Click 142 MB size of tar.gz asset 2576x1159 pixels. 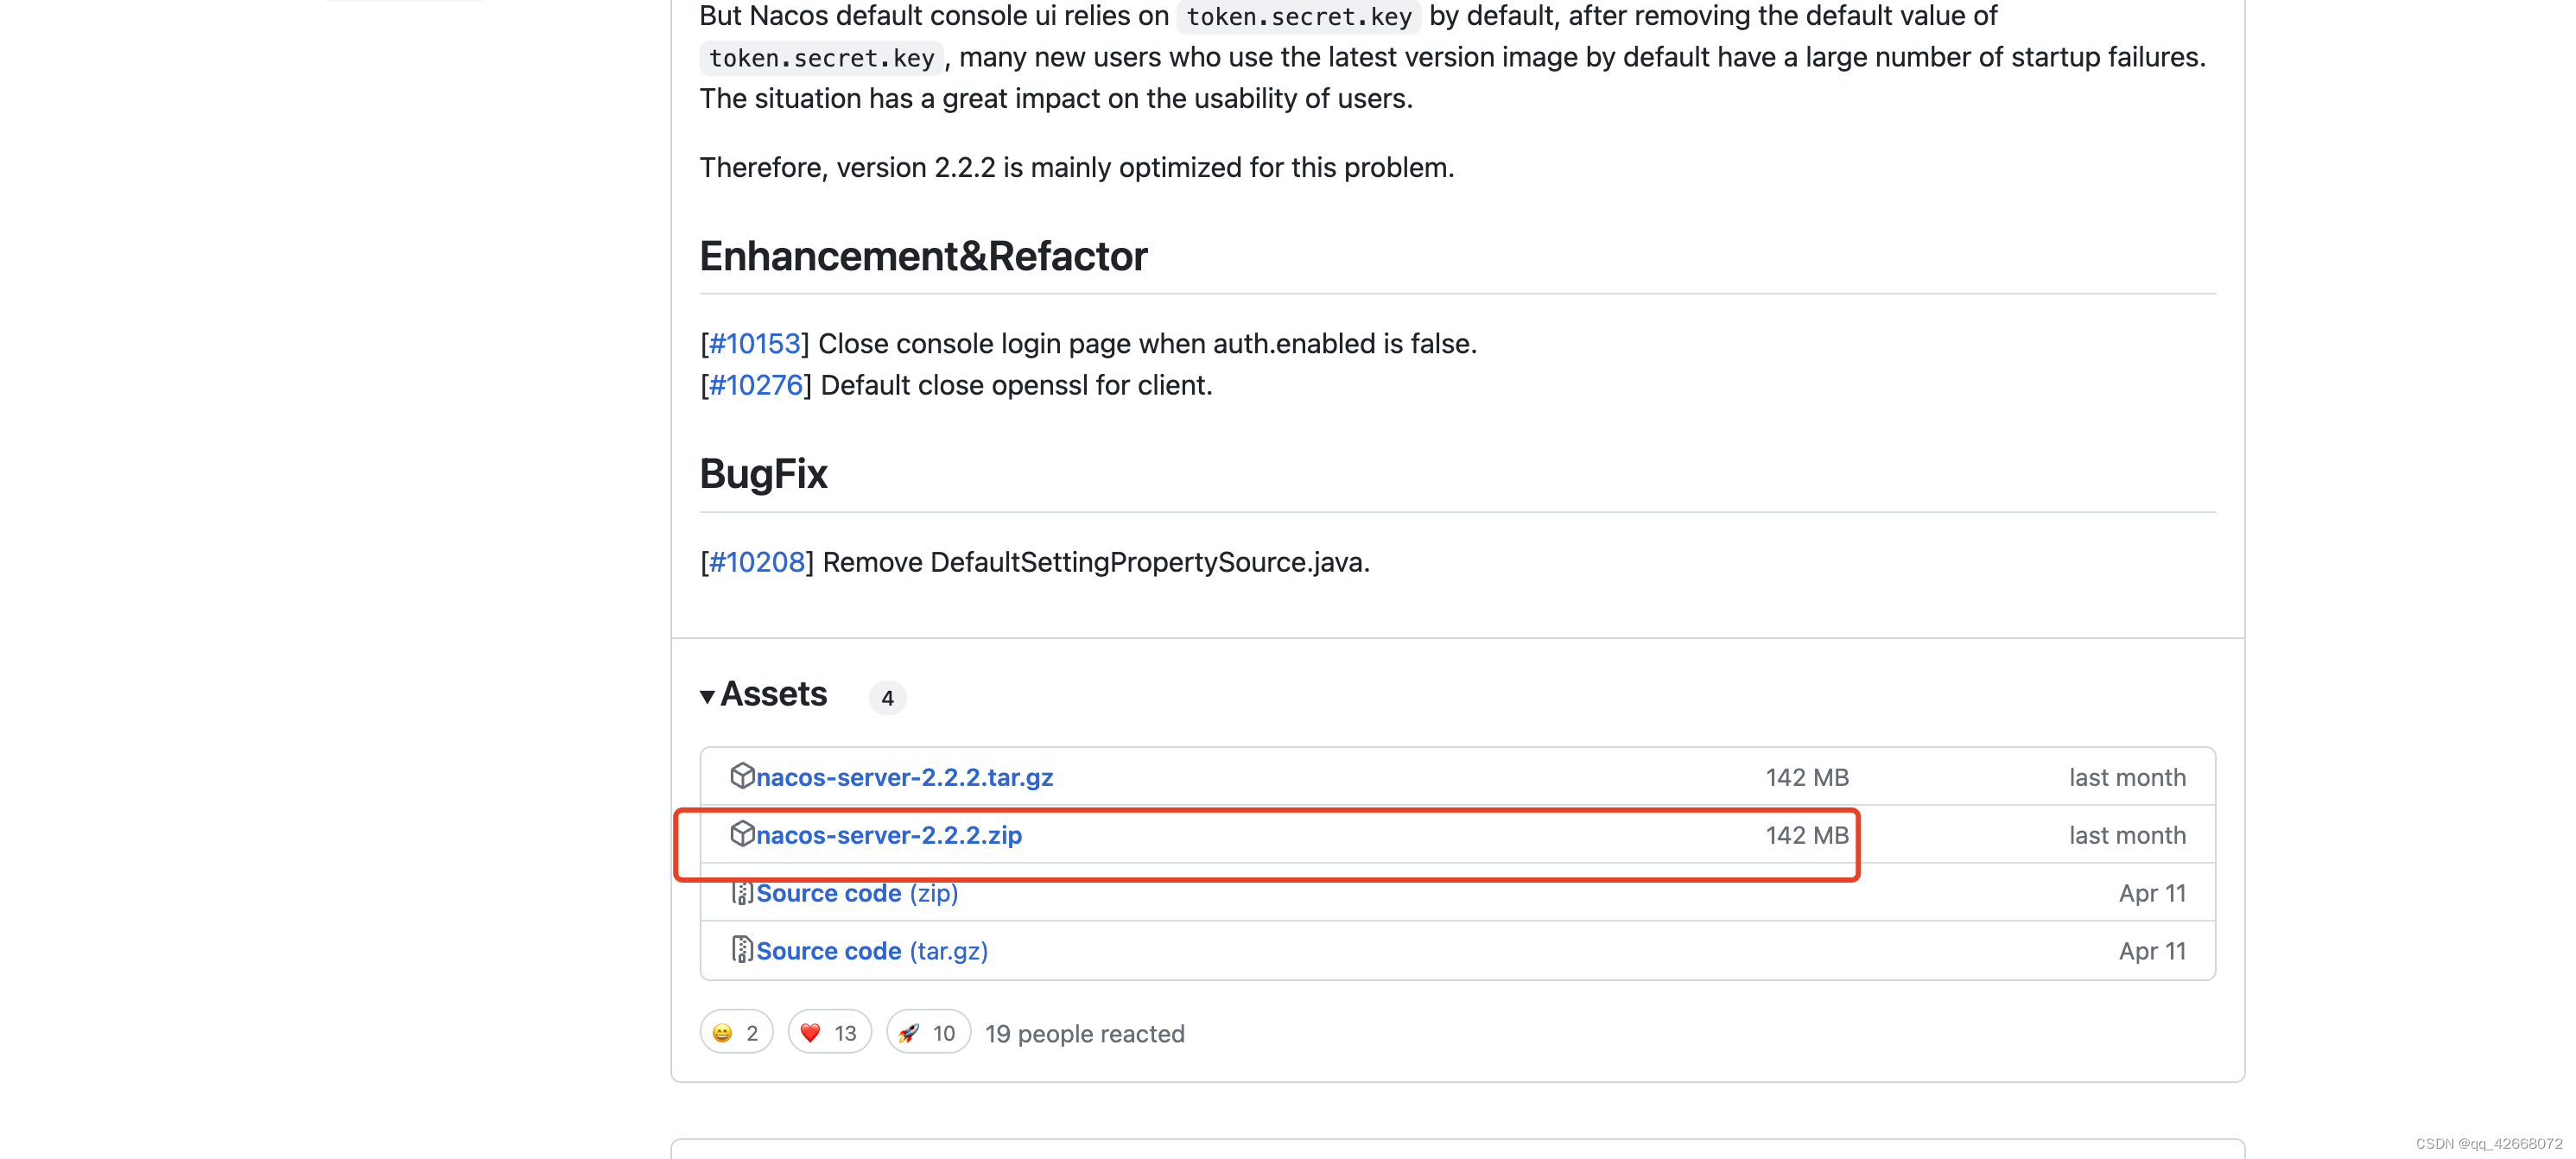(1807, 778)
